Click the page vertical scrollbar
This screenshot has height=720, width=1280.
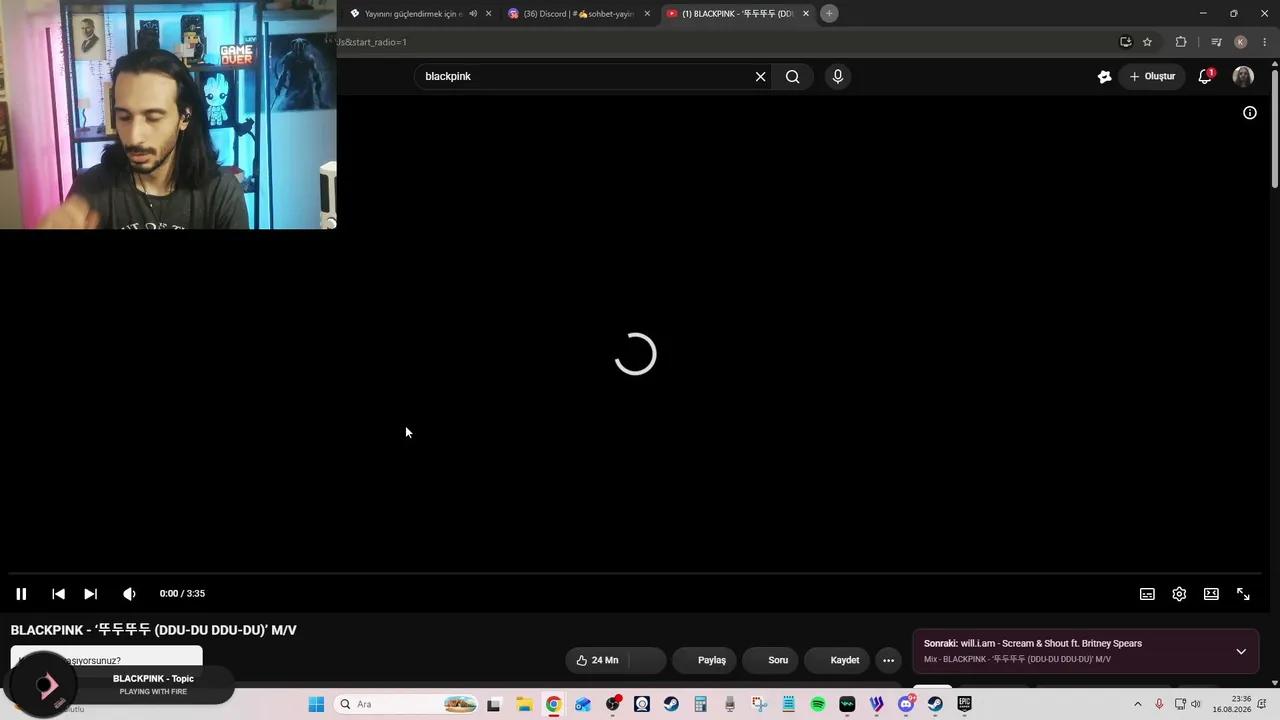tap(1274, 130)
